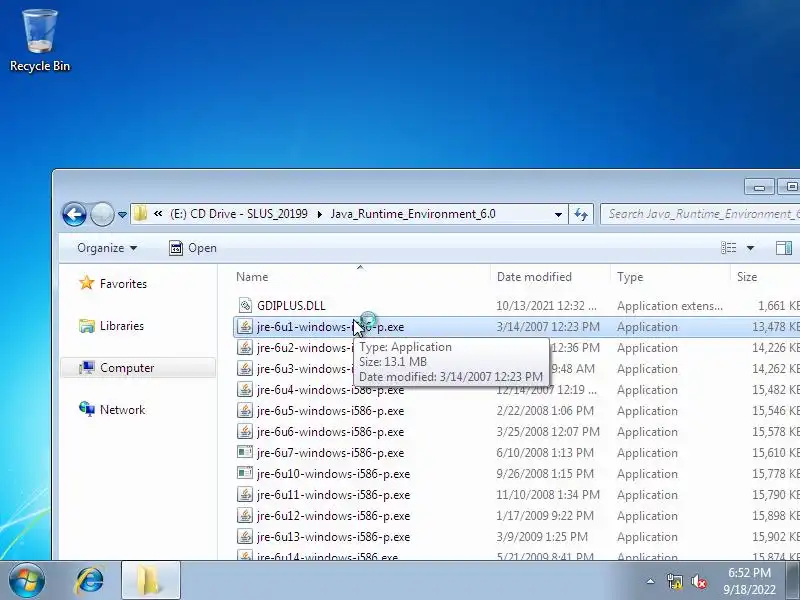Select Favorites in the navigation pane

tap(123, 284)
